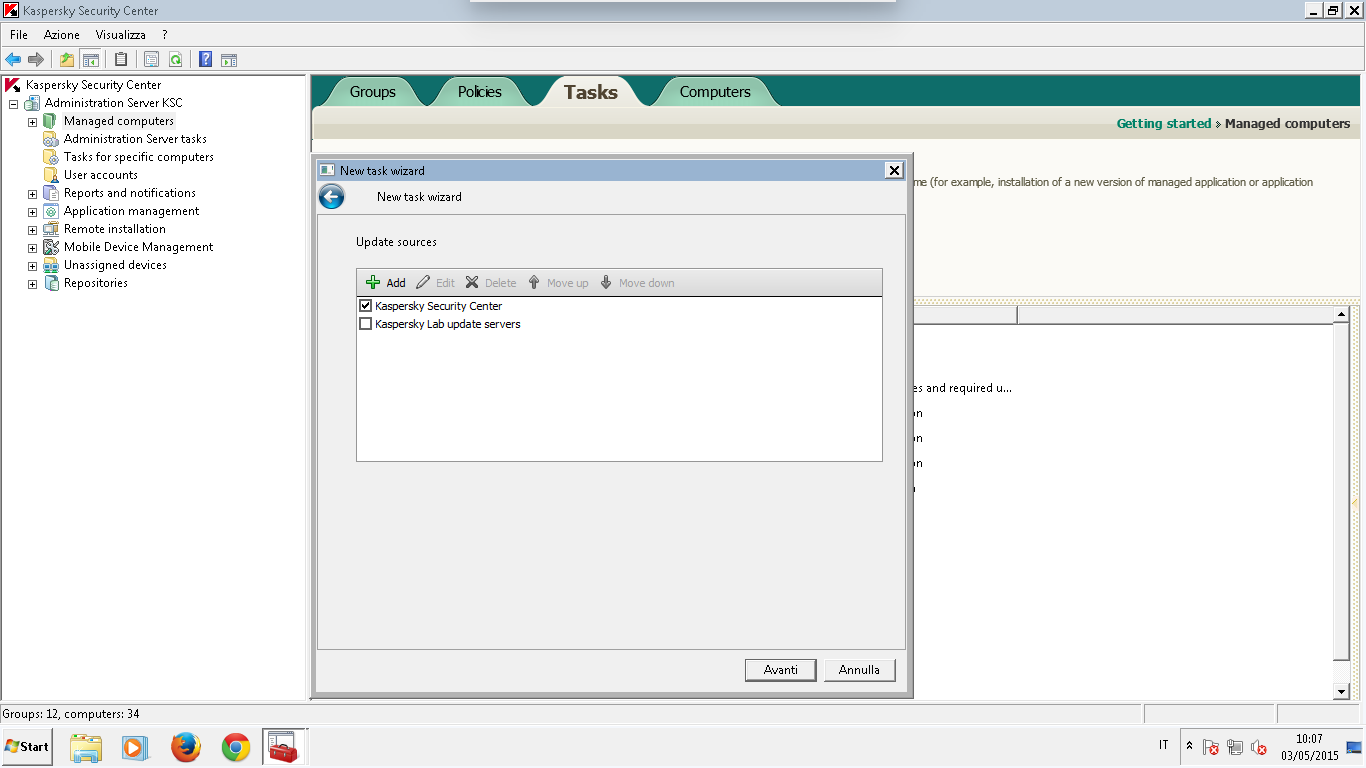Click the Getting started link
Viewport: 1366px width, 768px height.
[1164, 124]
